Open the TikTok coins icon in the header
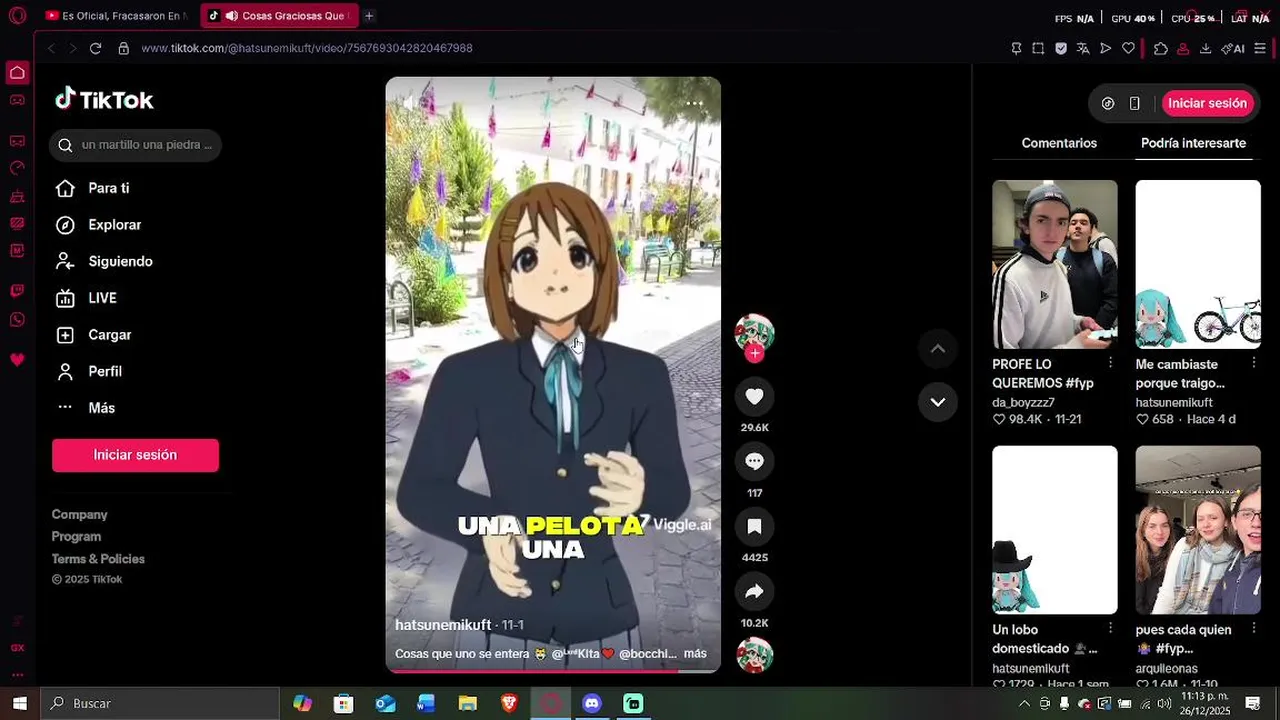Viewport: 1280px width, 720px height. (1108, 103)
